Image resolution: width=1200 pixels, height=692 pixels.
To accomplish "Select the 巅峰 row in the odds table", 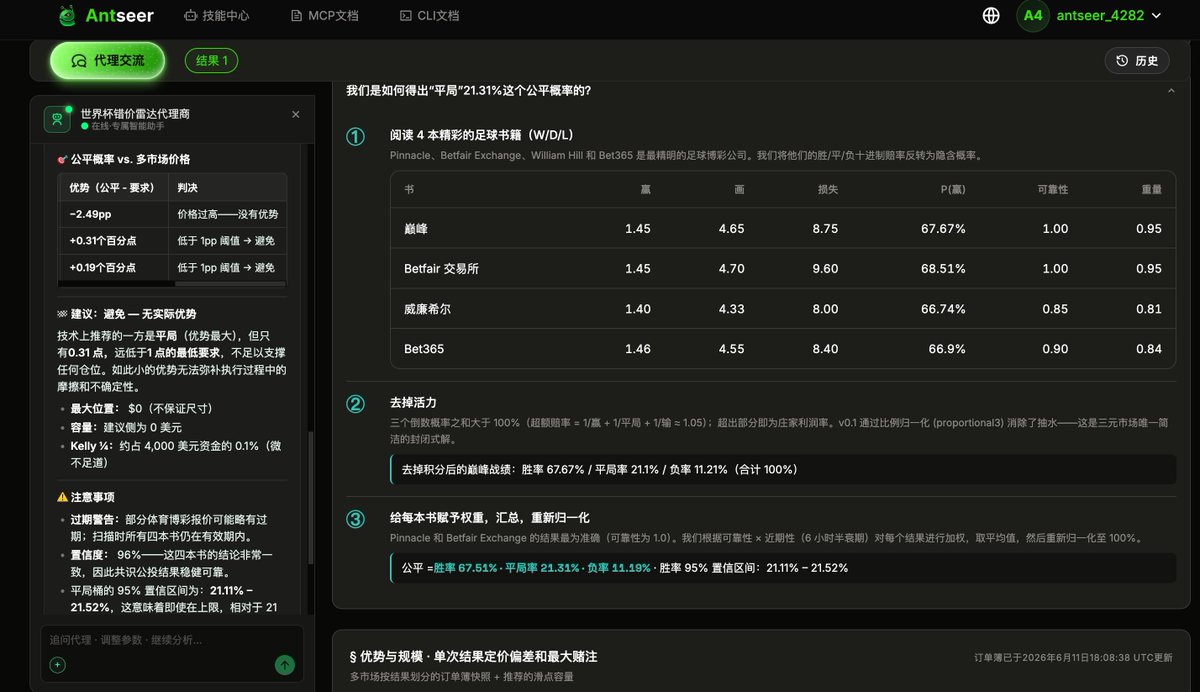I will point(783,229).
